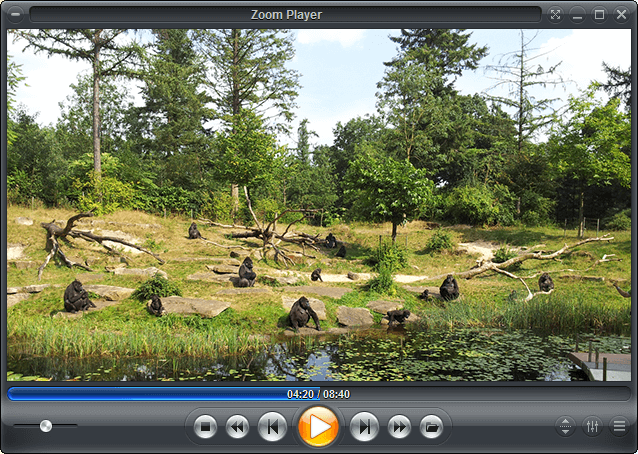Jump to previous track button
This screenshot has height=454, width=638.
point(272,427)
